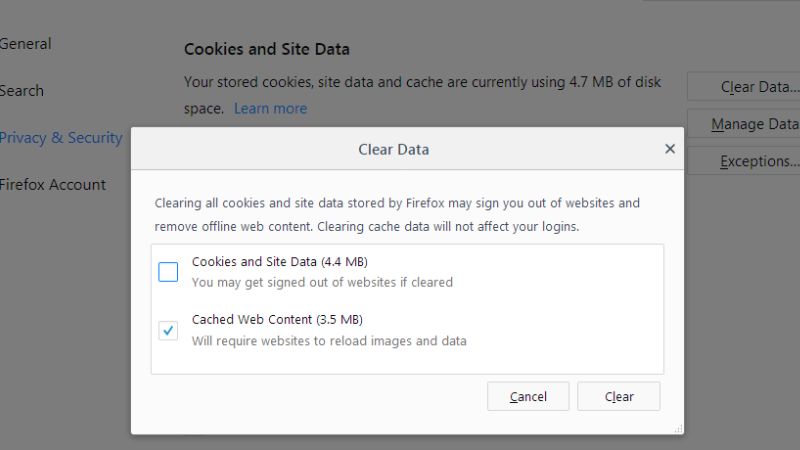Open the Manage Data… button

click(744, 124)
